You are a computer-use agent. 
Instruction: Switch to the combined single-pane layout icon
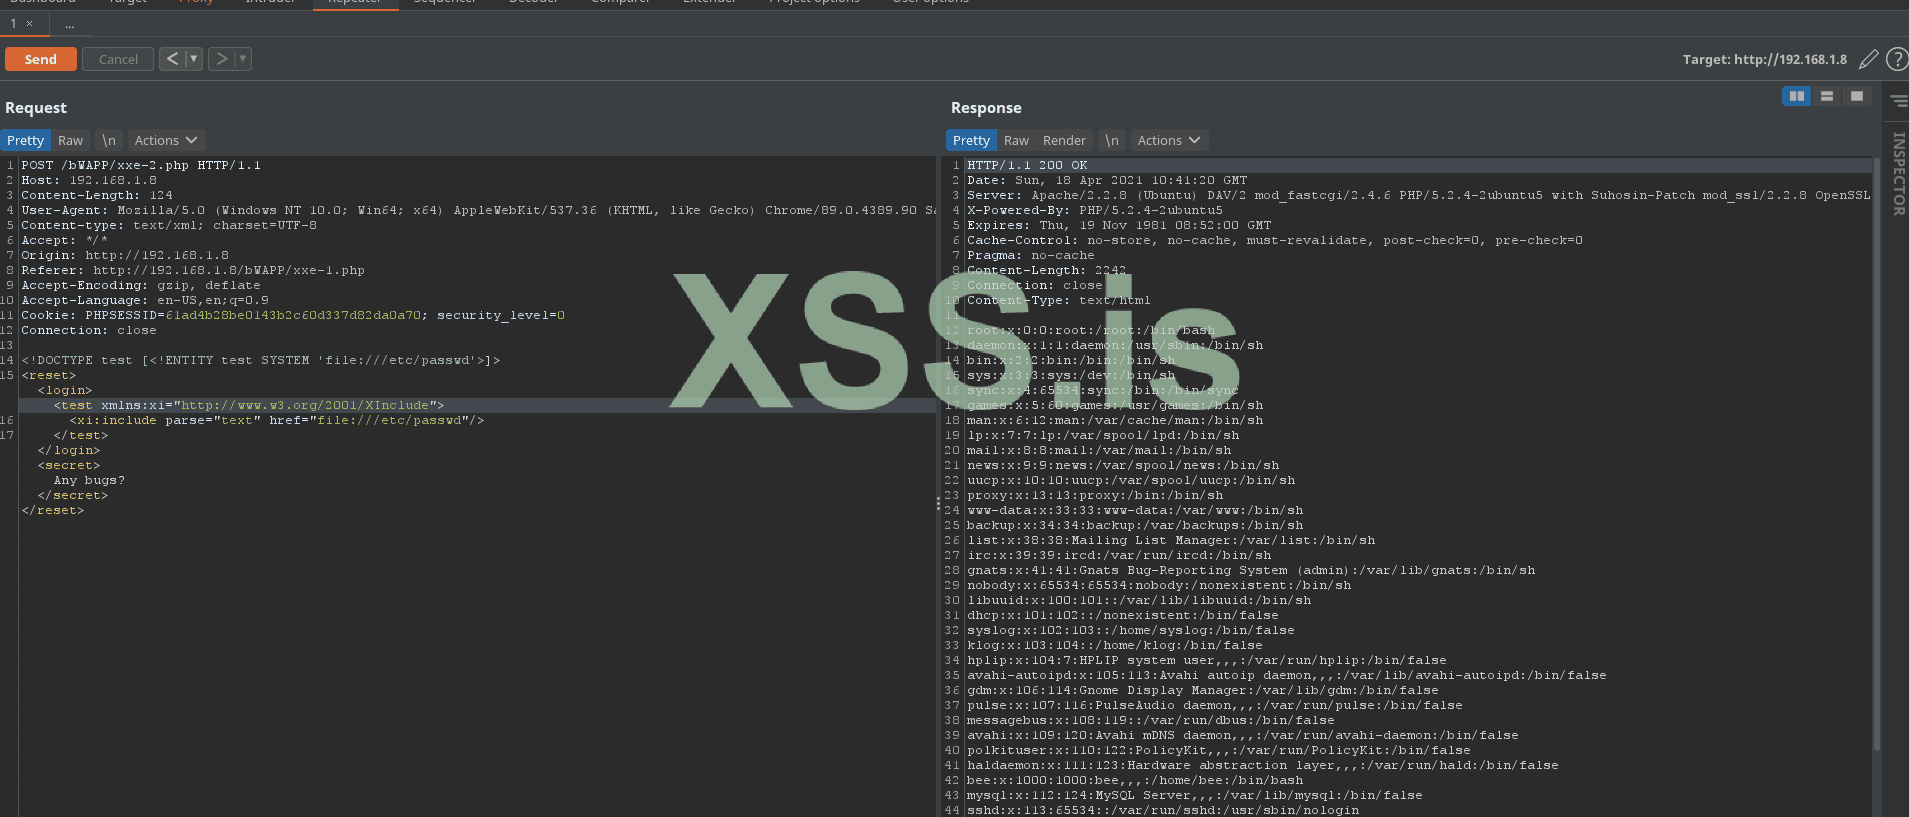click(x=1857, y=96)
